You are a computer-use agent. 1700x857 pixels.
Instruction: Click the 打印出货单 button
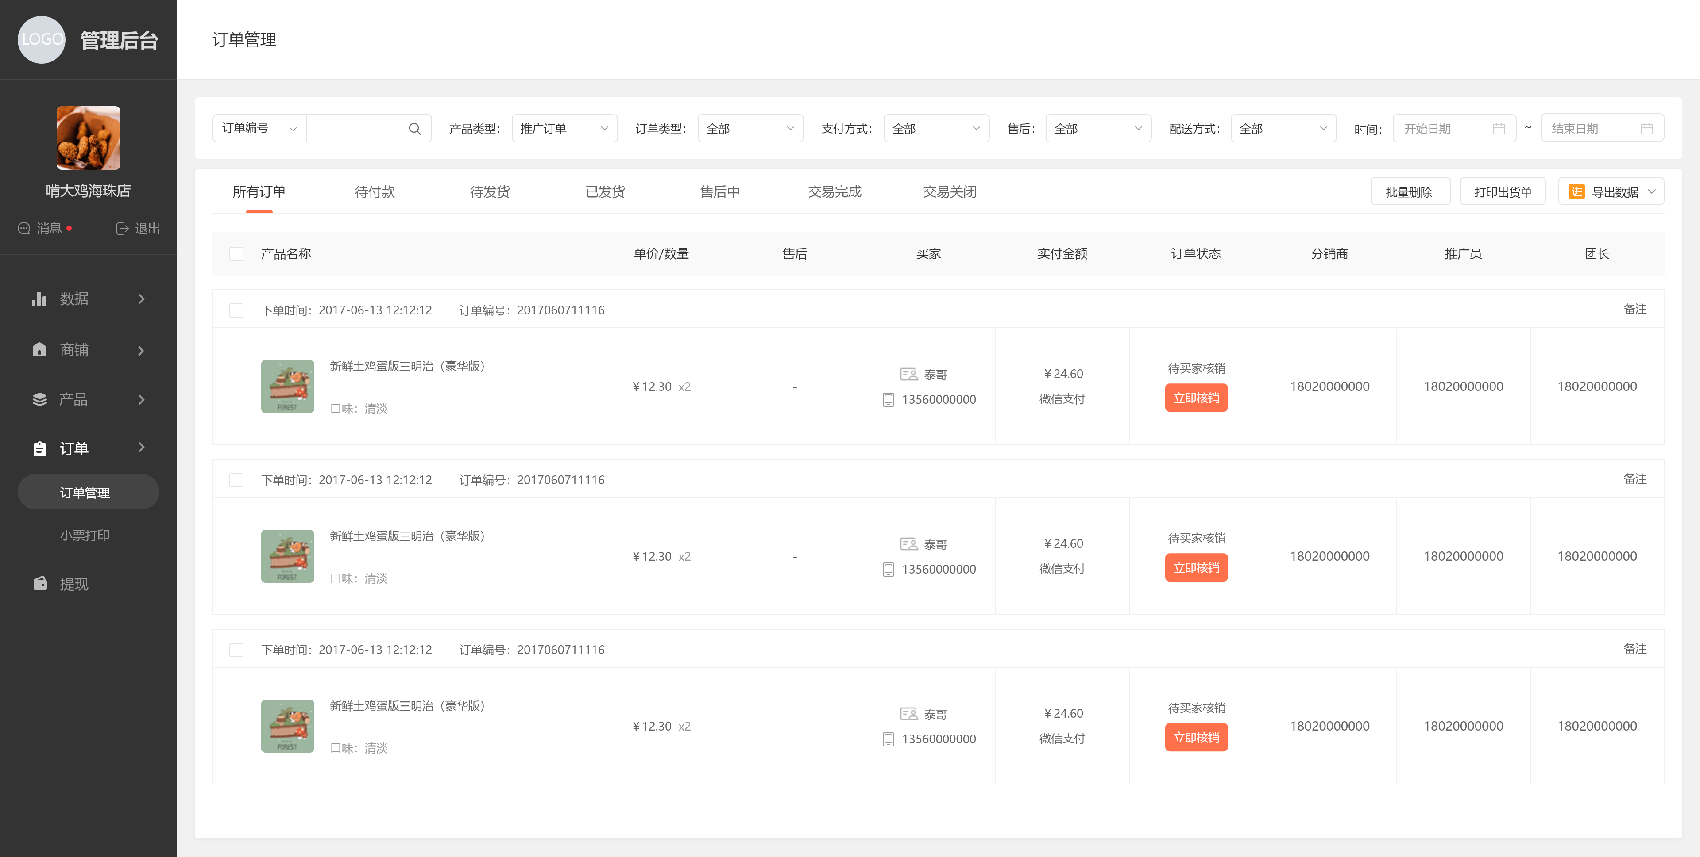tap(1503, 191)
